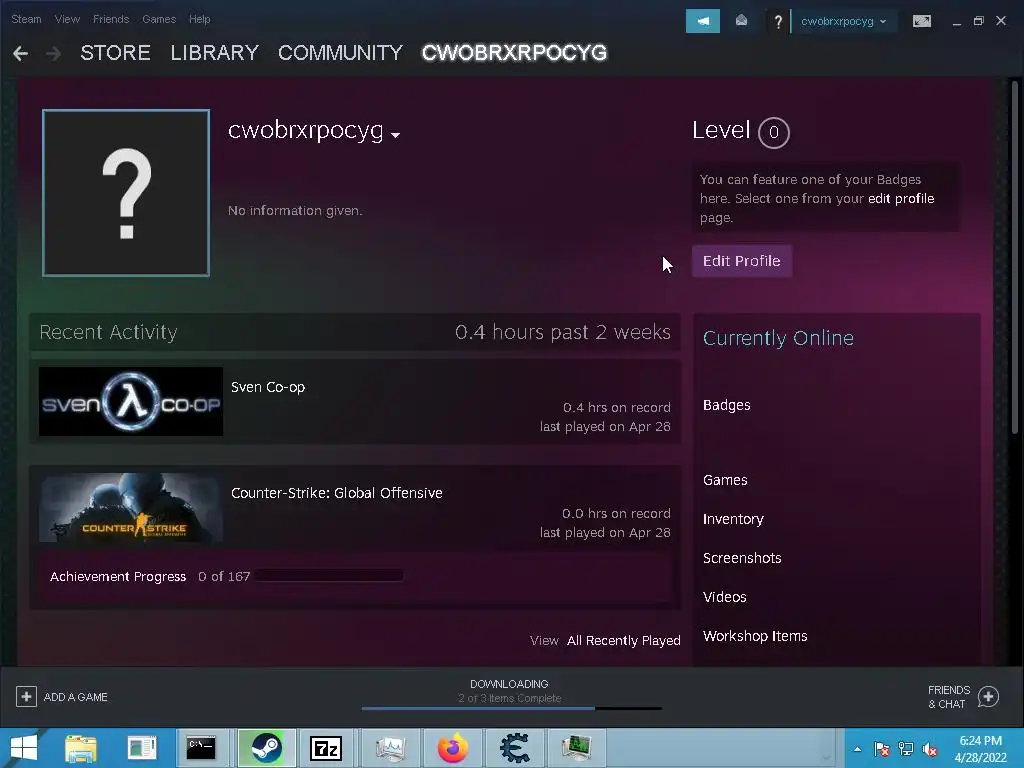This screenshot has width=1024, height=768.
Task: Open the Windows Start menu
Action: coord(24,748)
